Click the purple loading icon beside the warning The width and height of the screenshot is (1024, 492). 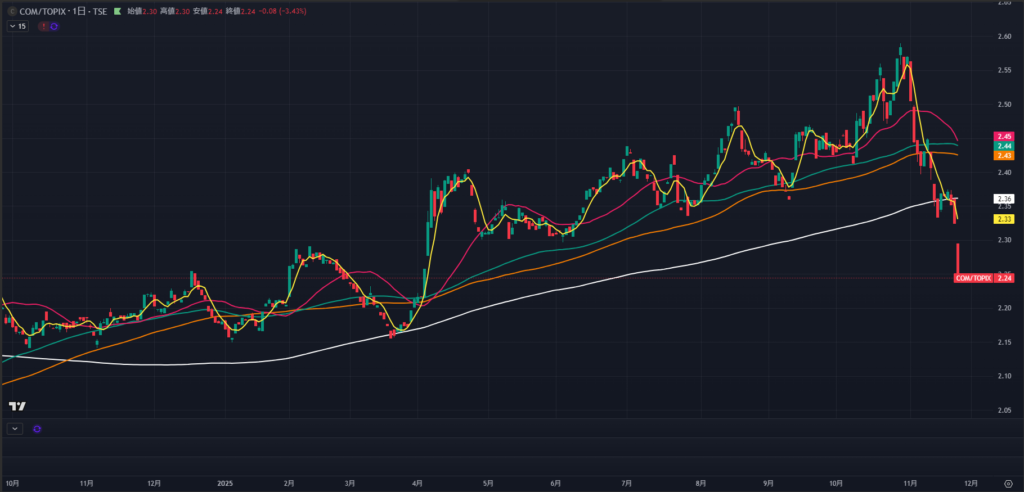tap(53, 26)
